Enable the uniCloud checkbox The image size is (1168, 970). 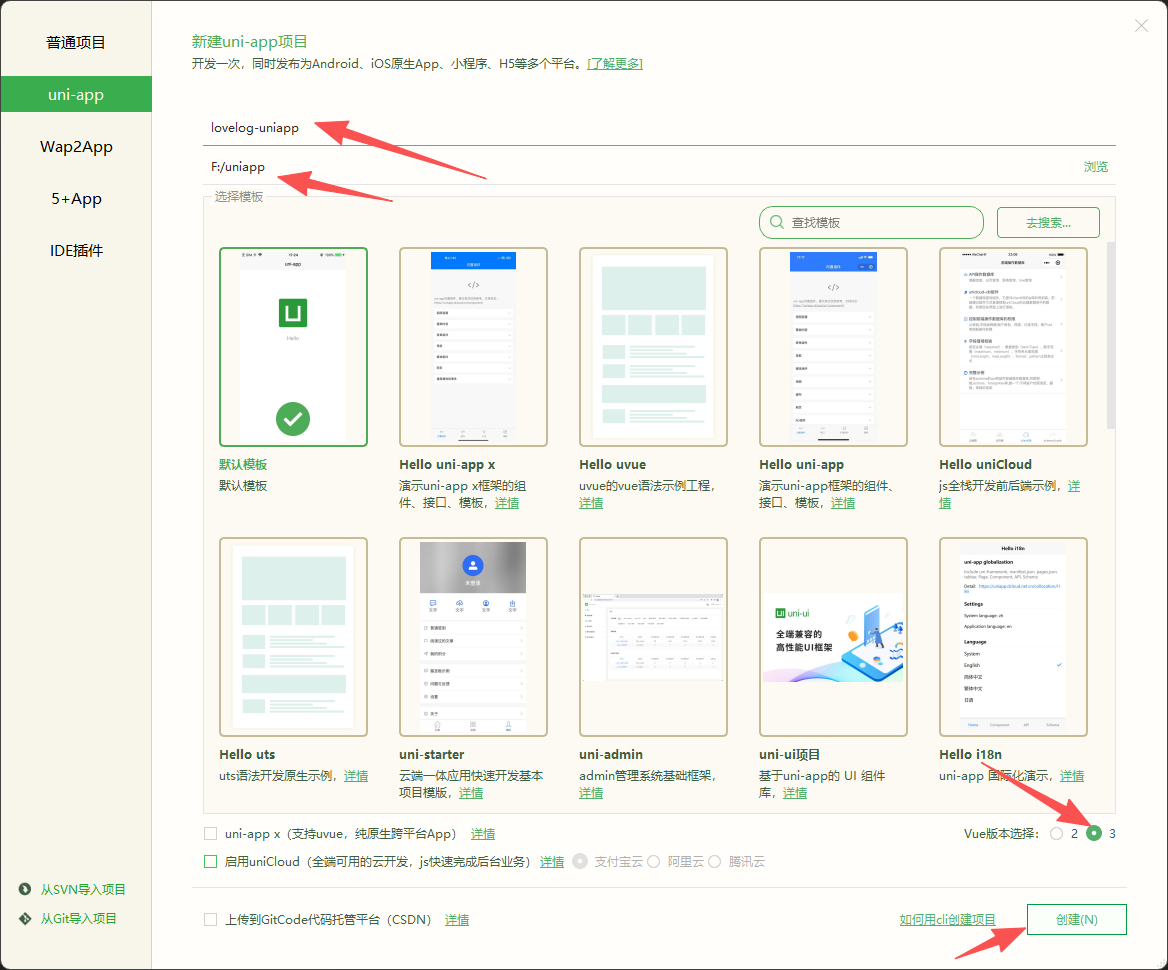coord(210,861)
